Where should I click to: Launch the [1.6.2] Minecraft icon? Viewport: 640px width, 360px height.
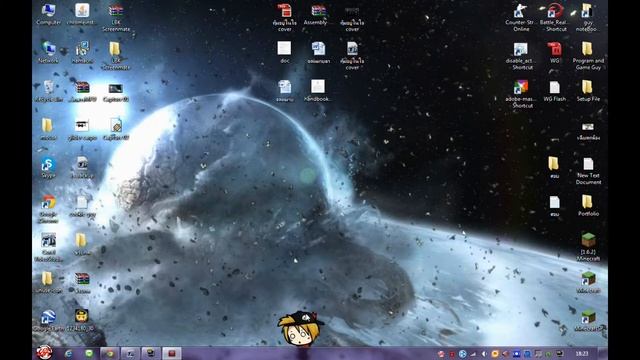pos(588,246)
